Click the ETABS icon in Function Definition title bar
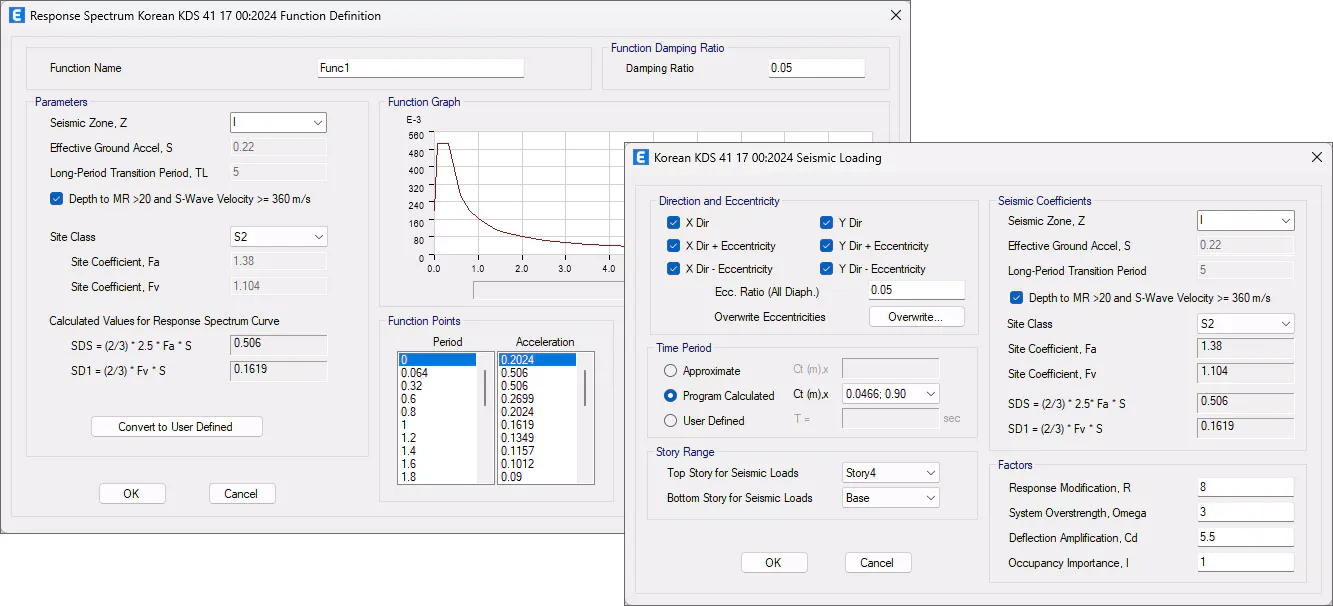The height and width of the screenshot is (606, 1333). [16, 16]
